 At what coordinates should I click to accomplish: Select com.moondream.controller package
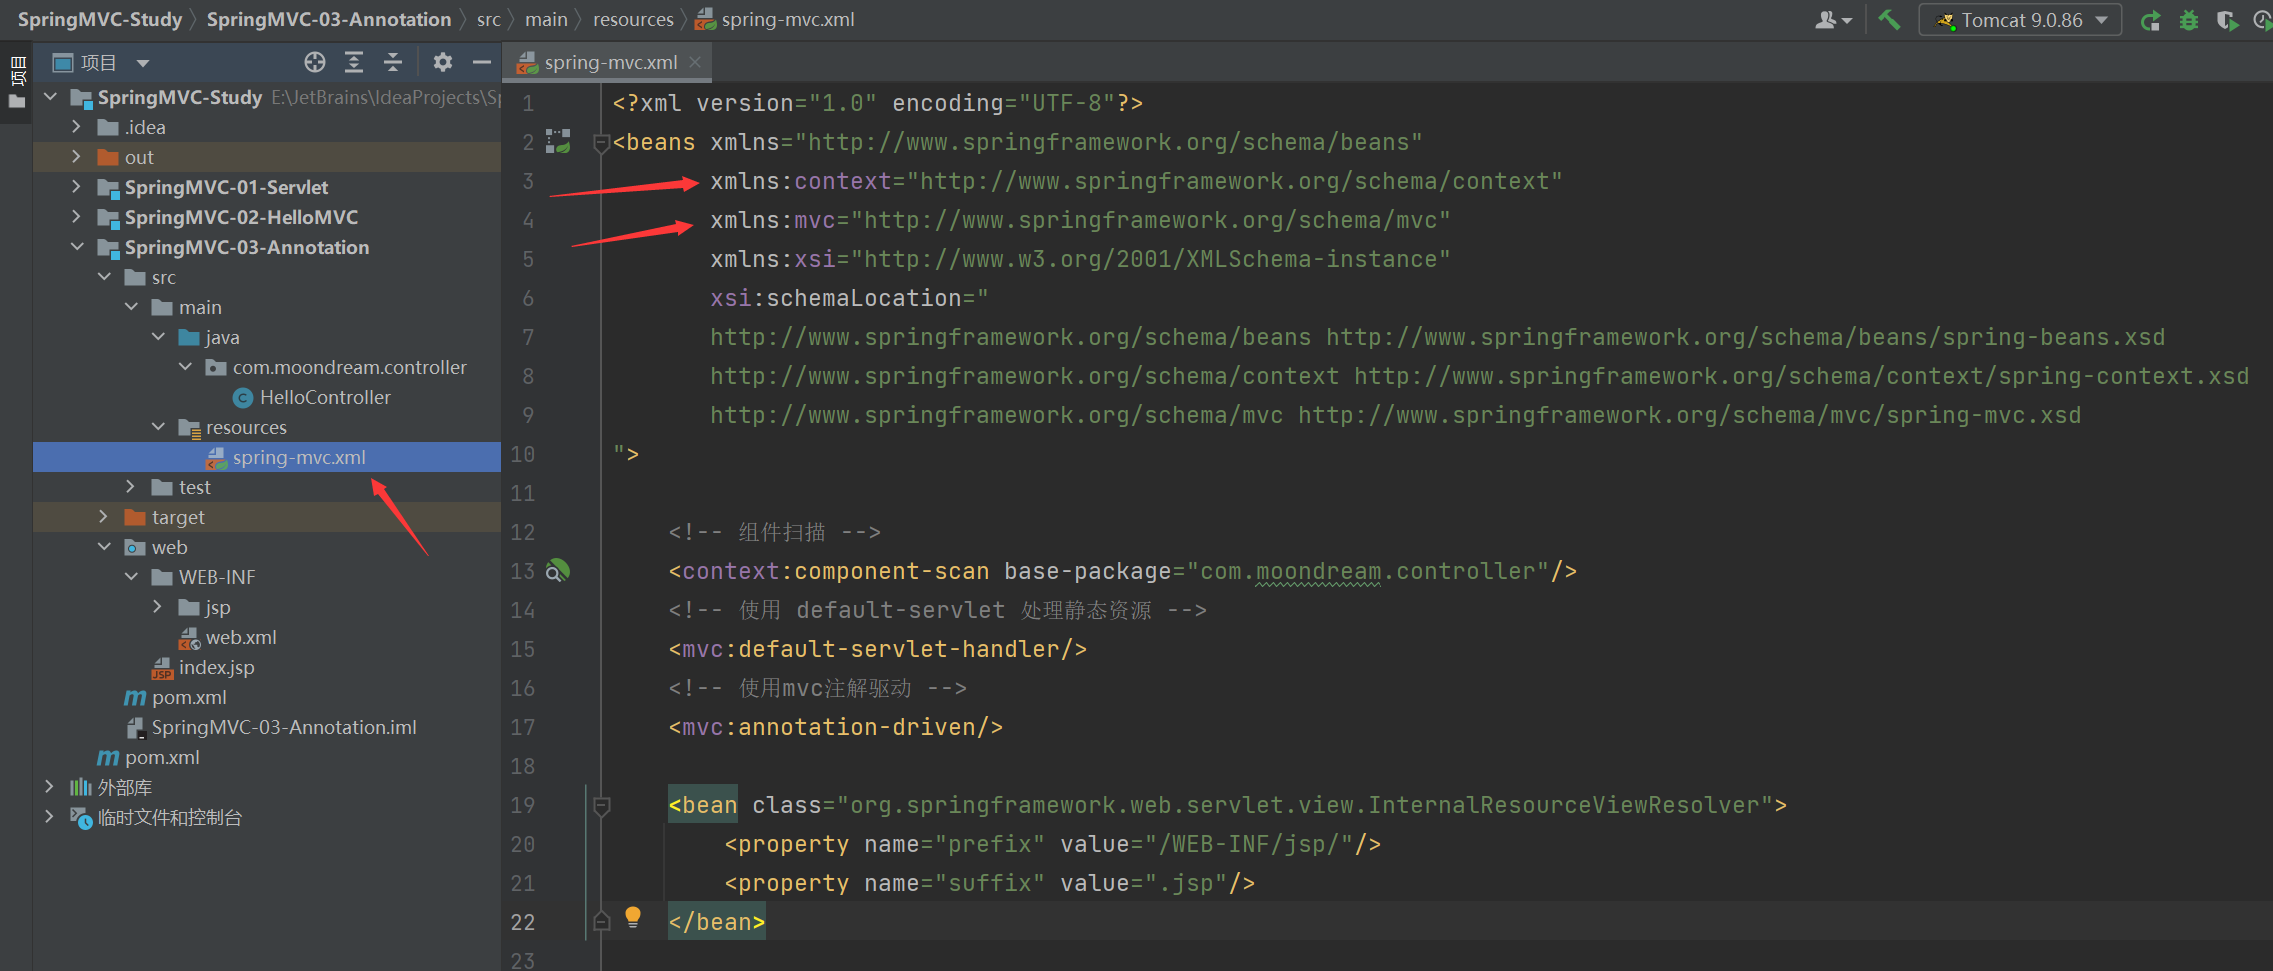349,367
